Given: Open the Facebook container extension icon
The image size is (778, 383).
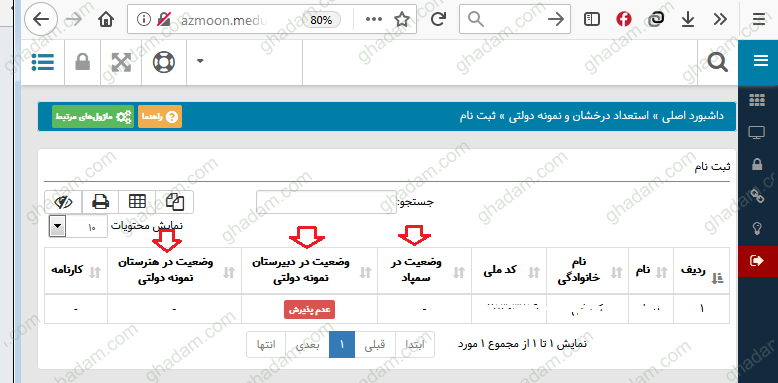Looking at the screenshot, I should click(x=624, y=19).
